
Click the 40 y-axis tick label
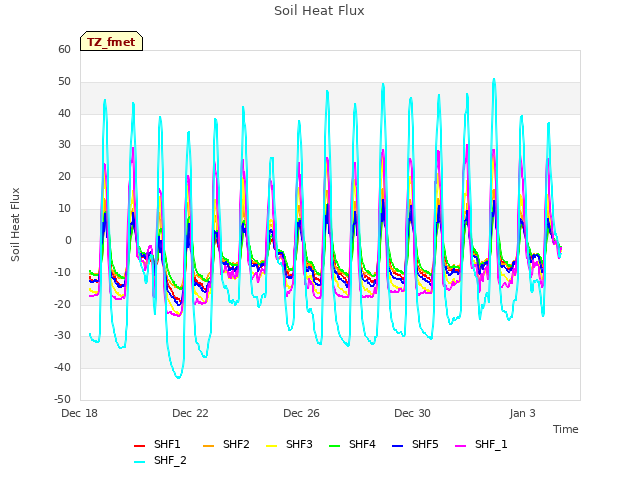[64, 113]
